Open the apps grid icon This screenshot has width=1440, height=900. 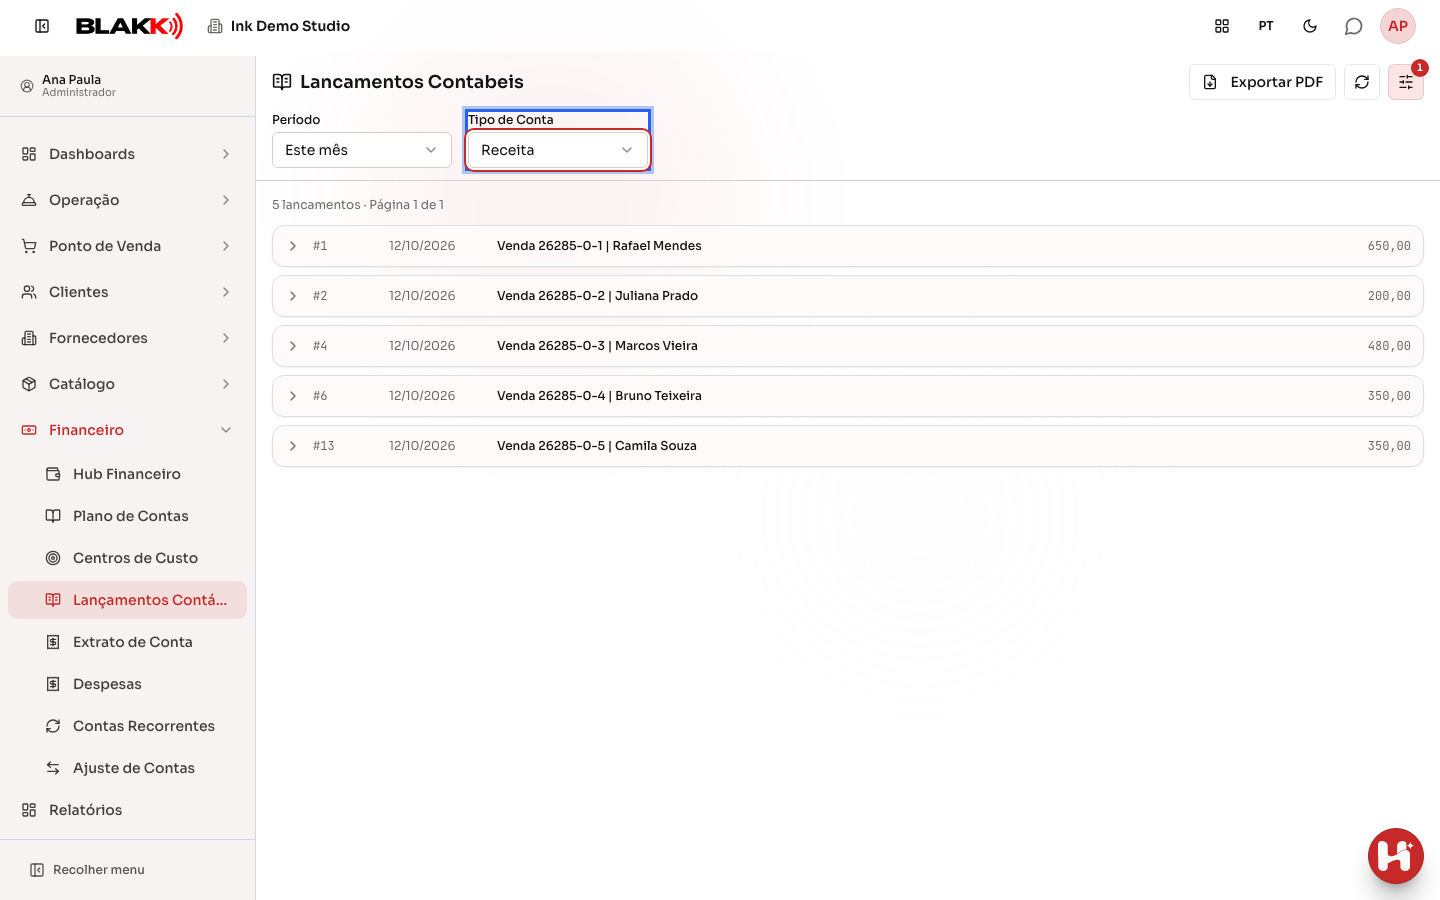[1222, 26]
